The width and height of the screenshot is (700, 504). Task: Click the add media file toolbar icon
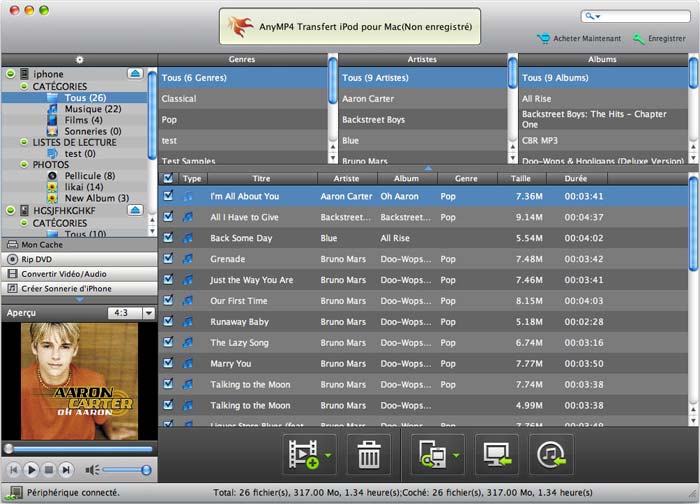[303, 454]
